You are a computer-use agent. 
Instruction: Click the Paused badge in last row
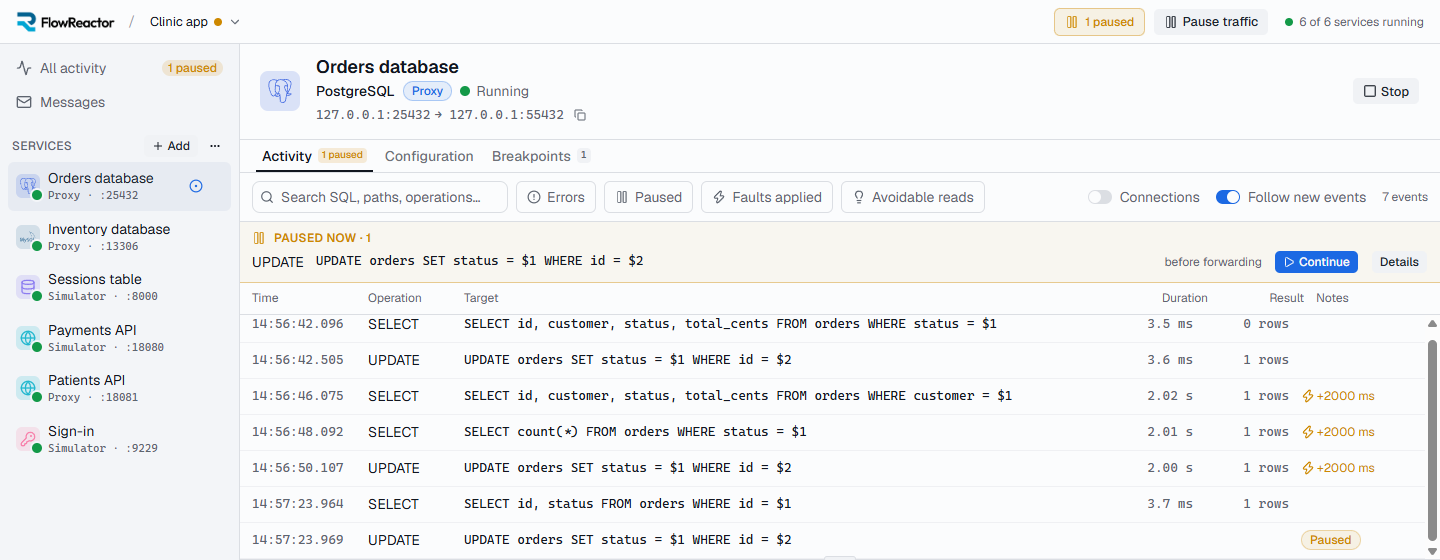[x=1330, y=540]
